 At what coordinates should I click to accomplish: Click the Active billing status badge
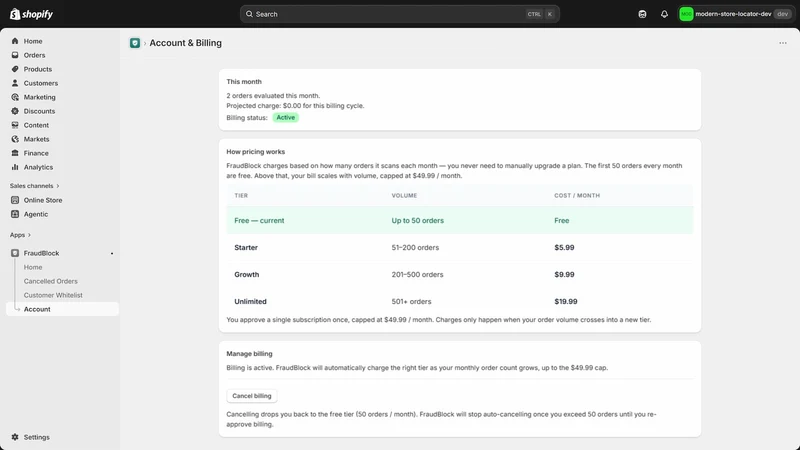(x=286, y=117)
